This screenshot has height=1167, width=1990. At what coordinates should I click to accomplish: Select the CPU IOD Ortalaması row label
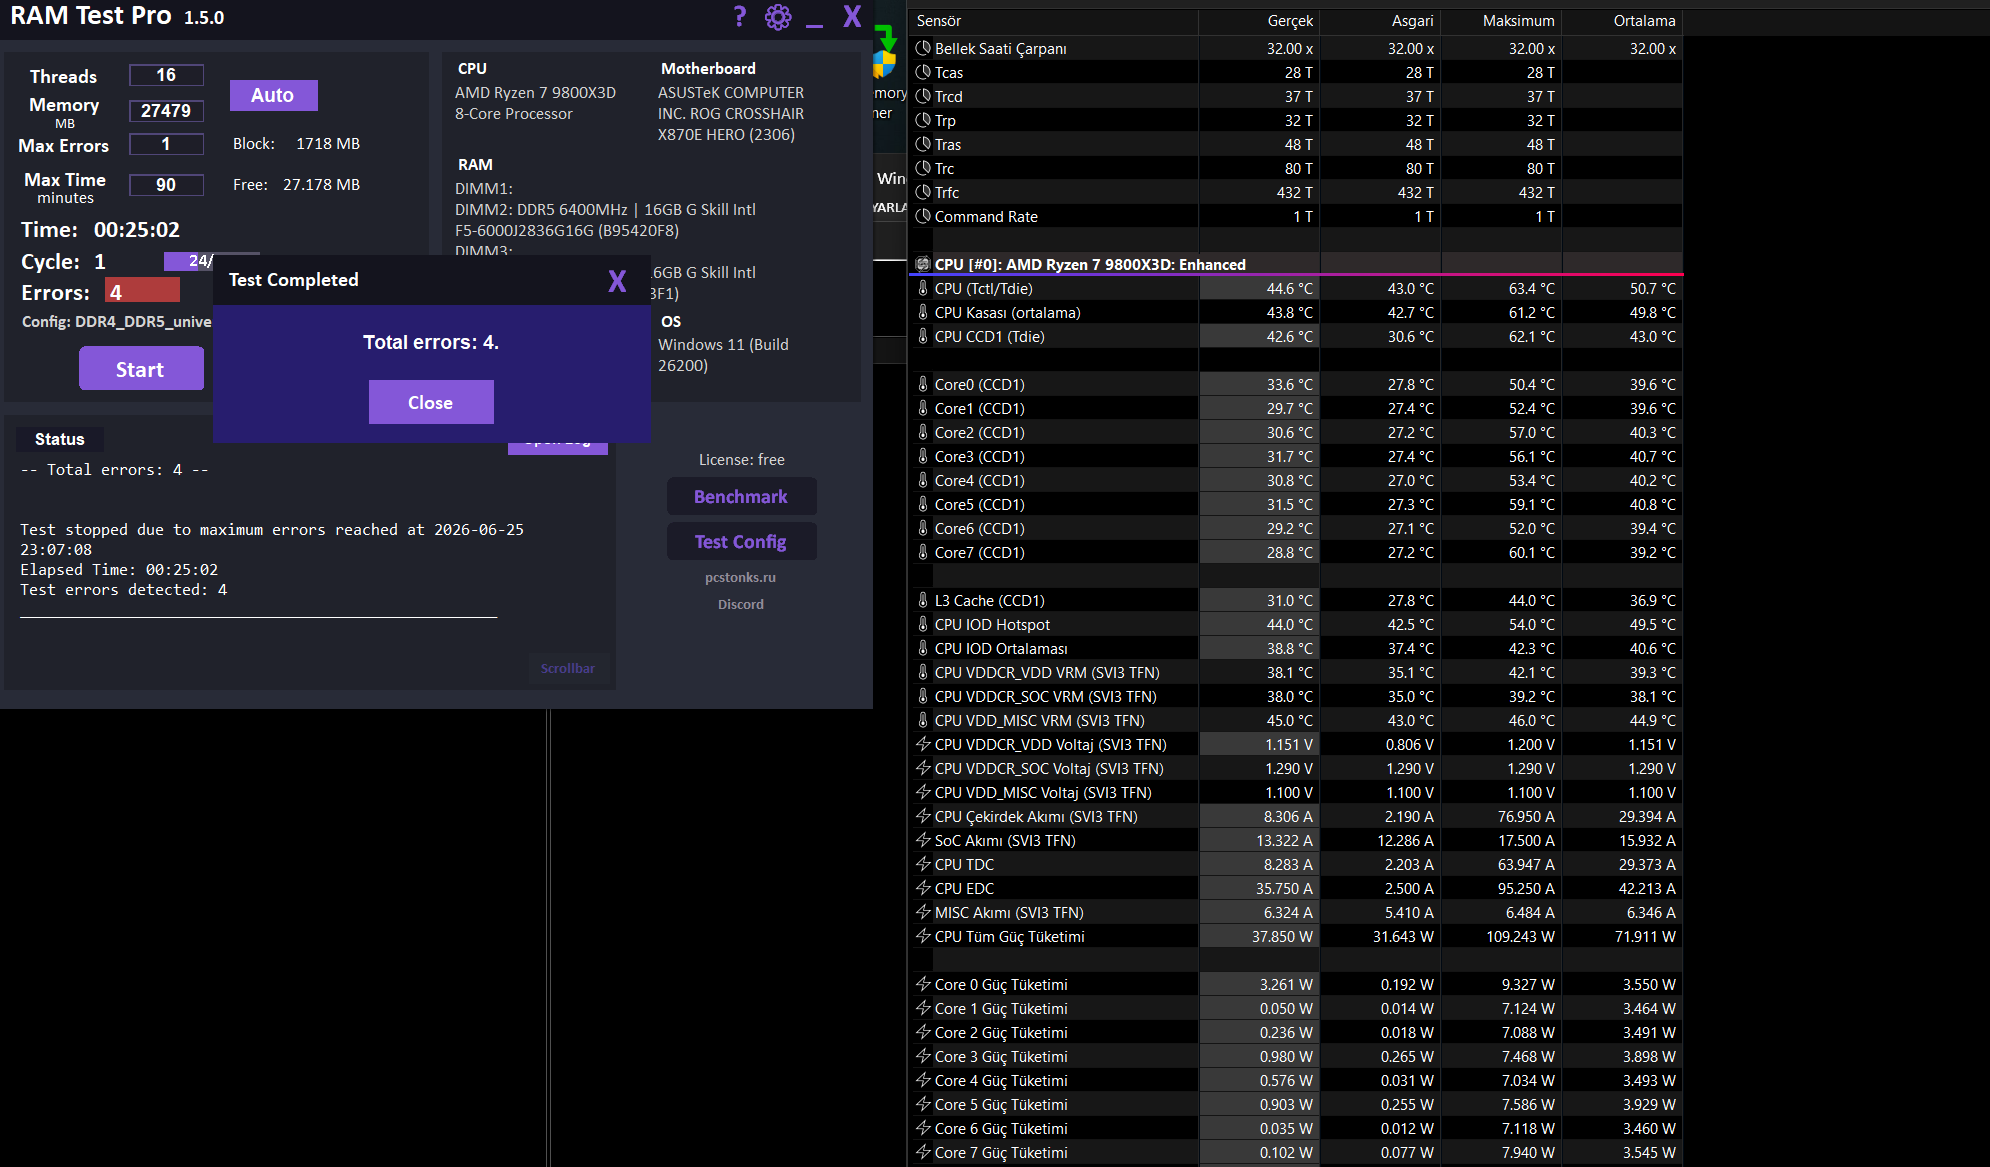[1001, 648]
